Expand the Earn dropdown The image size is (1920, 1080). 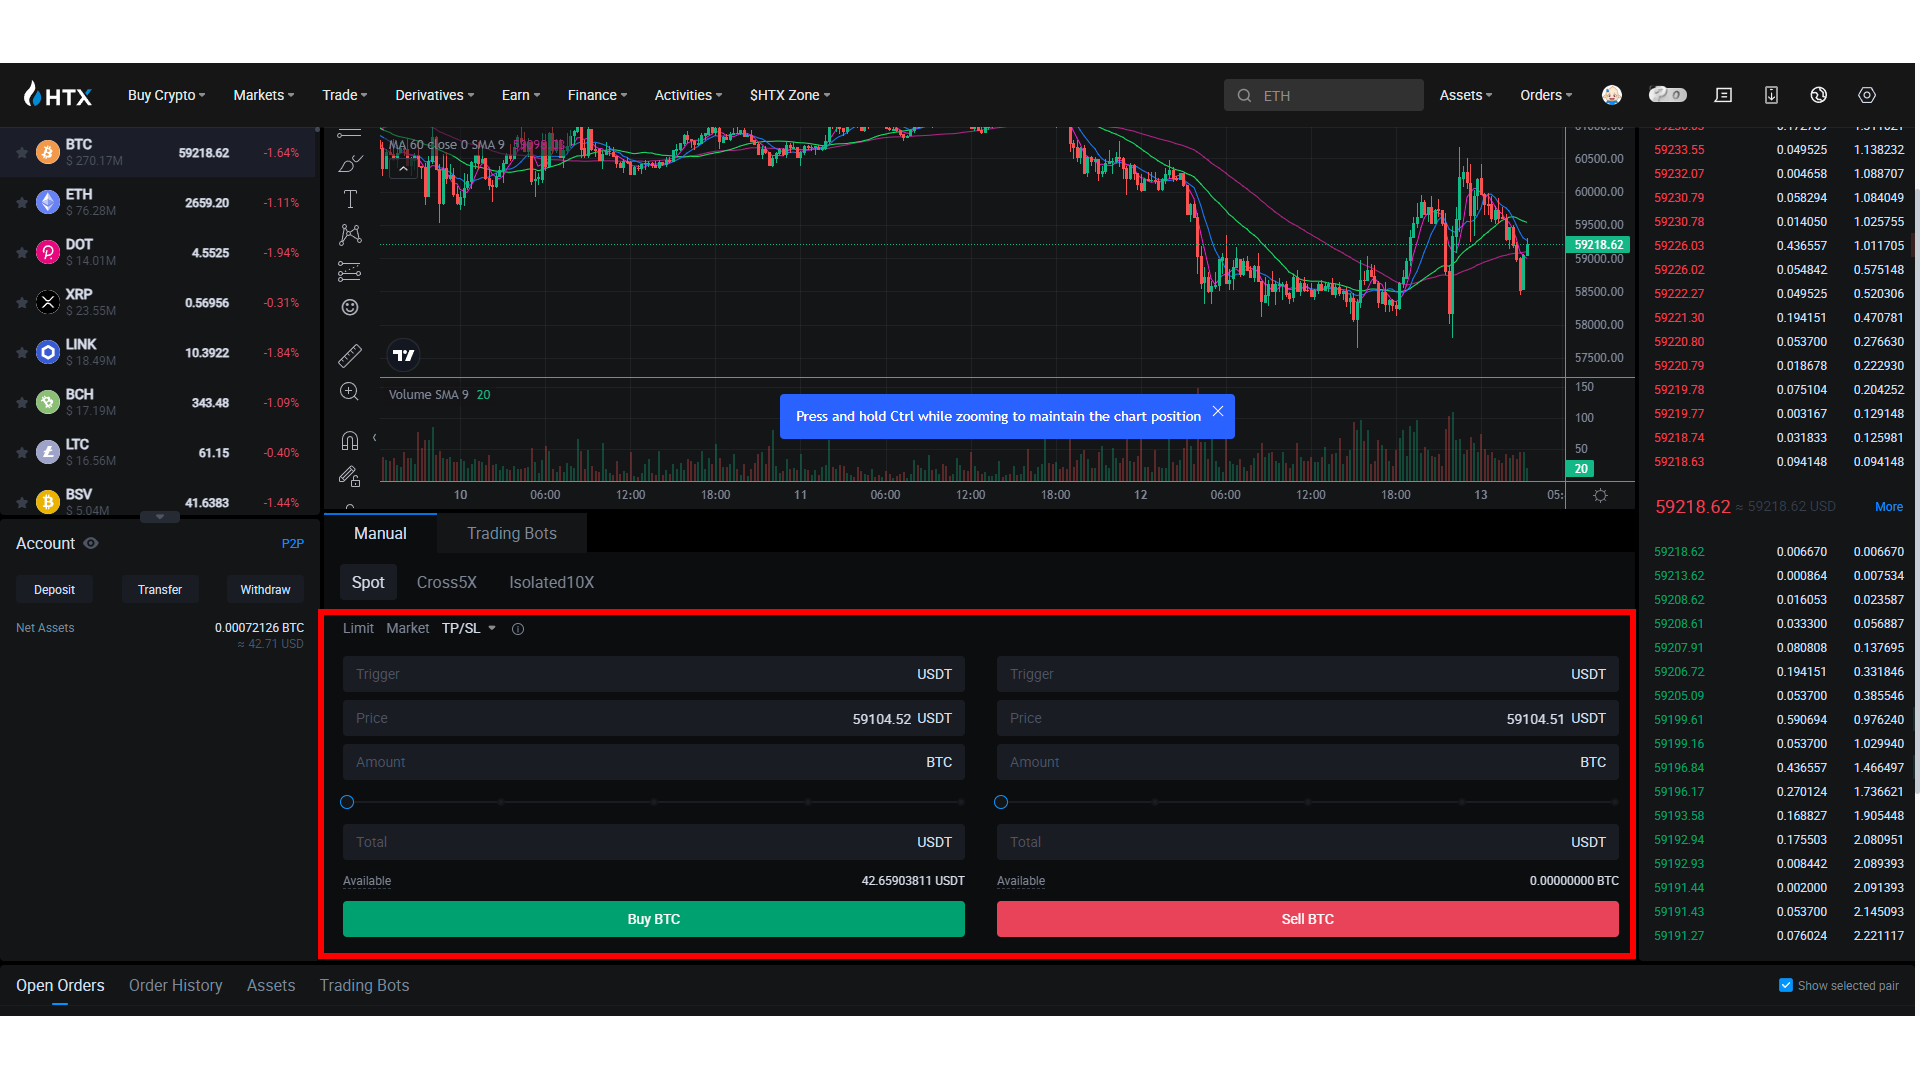pyautogui.click(x=521, y=95)
